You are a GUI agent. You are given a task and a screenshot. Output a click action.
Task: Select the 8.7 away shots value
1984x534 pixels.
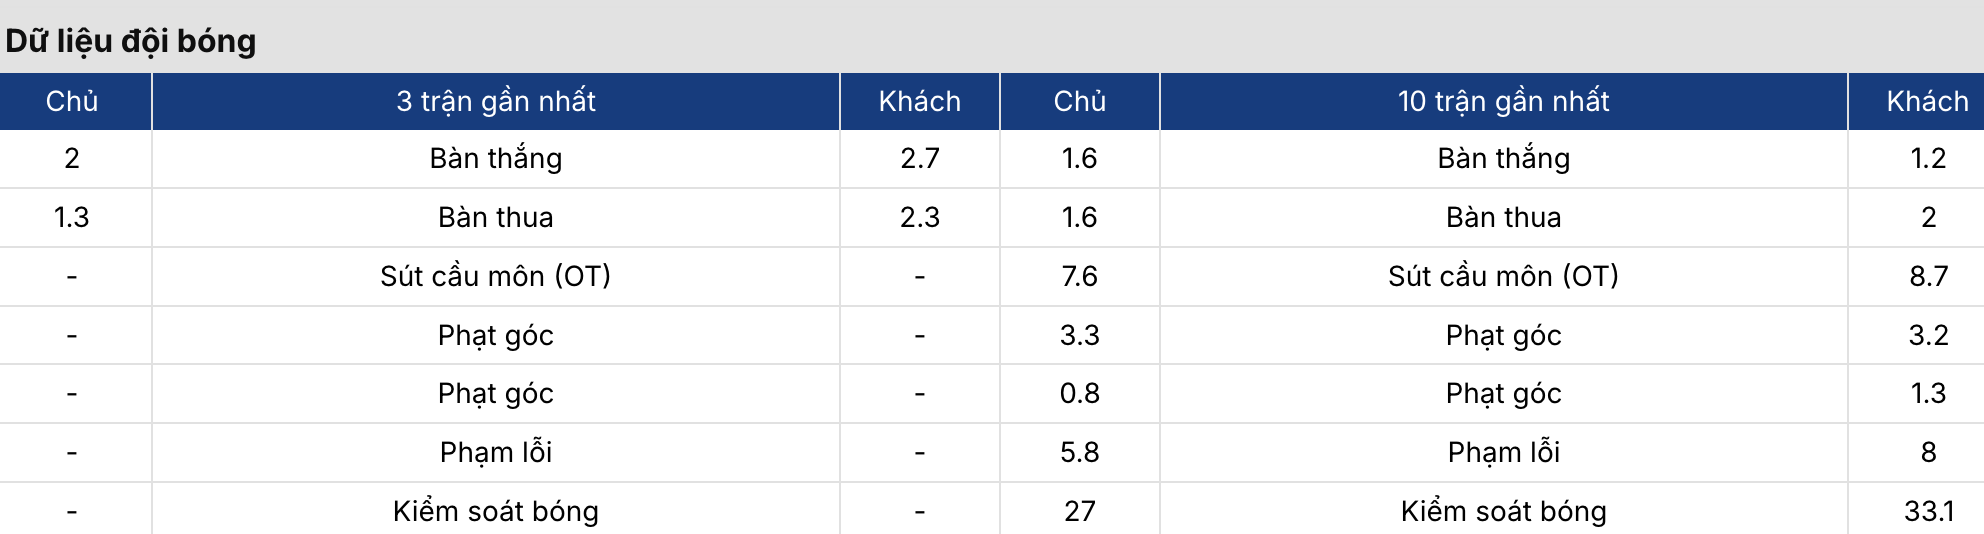[x=1929, y=276]
